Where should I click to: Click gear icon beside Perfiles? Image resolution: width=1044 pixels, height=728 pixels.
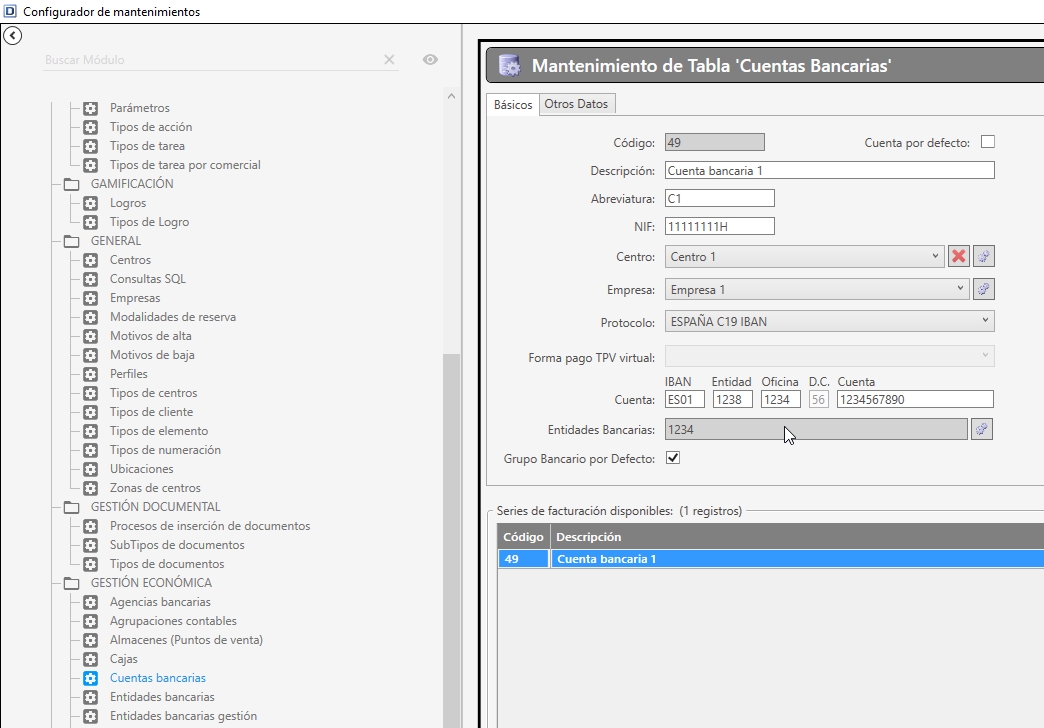pos(91,374)
